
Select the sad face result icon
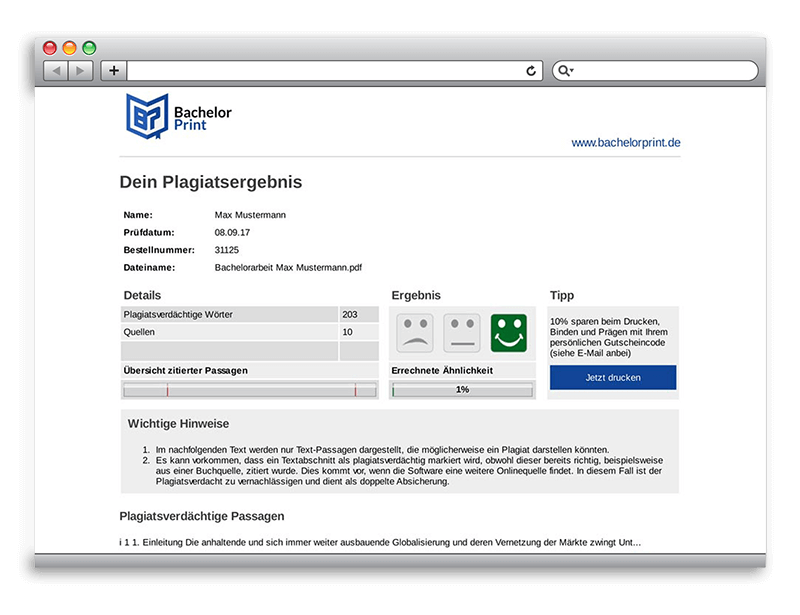tap(415, 333)
